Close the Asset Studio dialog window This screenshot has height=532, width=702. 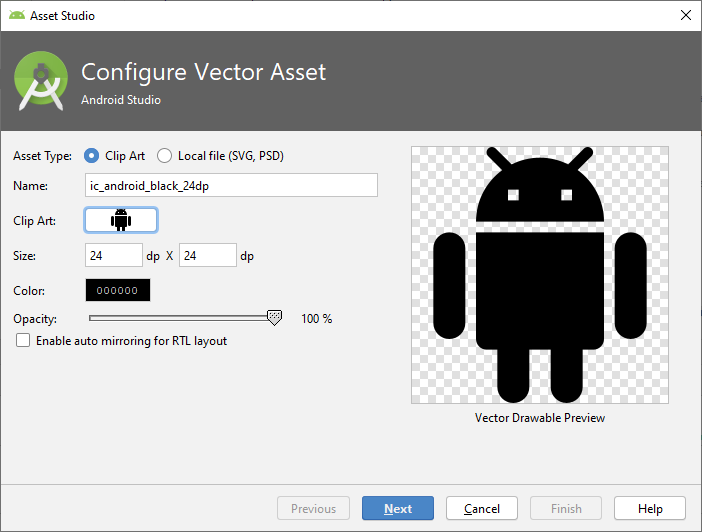pos(685,16)
